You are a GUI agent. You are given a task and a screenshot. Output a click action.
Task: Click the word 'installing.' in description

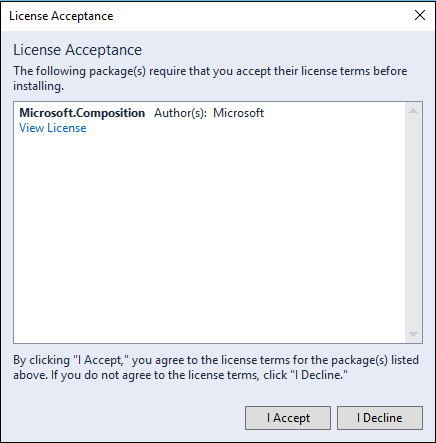pos(38,86)
